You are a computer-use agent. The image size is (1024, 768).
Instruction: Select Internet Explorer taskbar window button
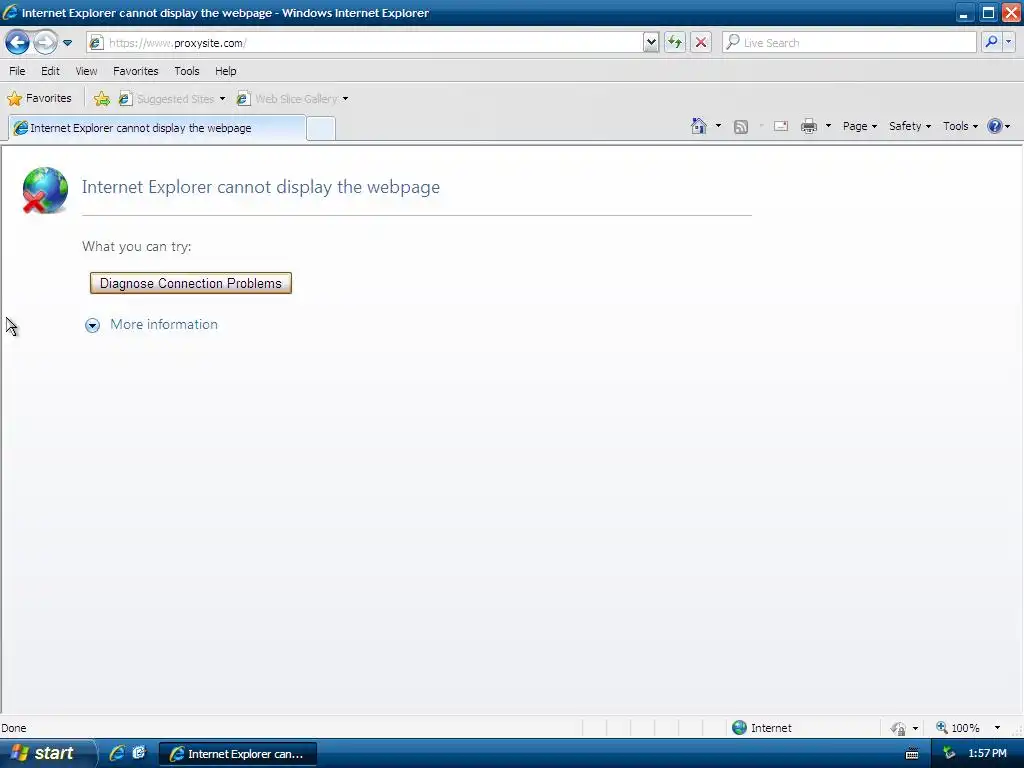tap(238, 754)
